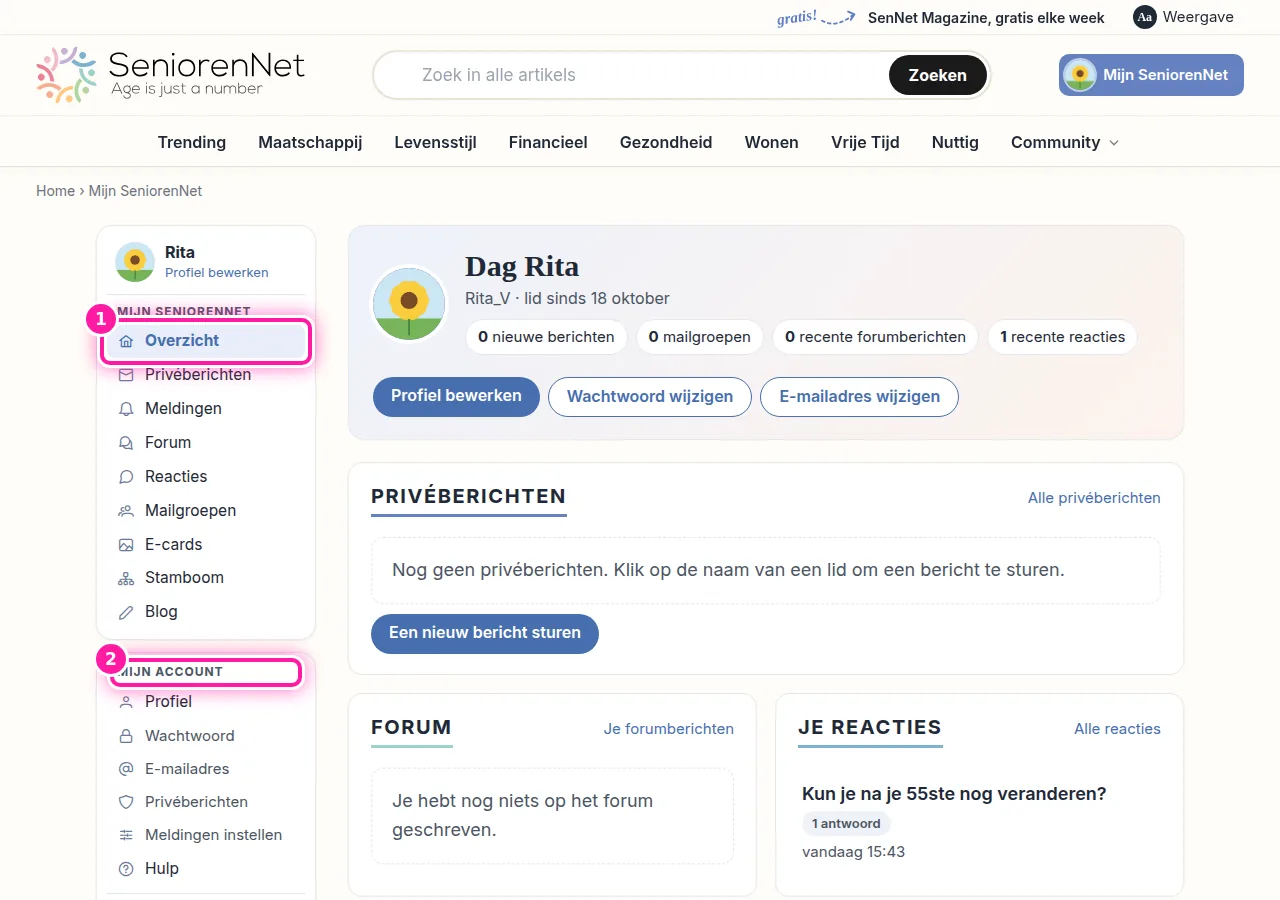
Task: Click the Overzicht home icon in sidebar
Action: (x=126, y=341)
